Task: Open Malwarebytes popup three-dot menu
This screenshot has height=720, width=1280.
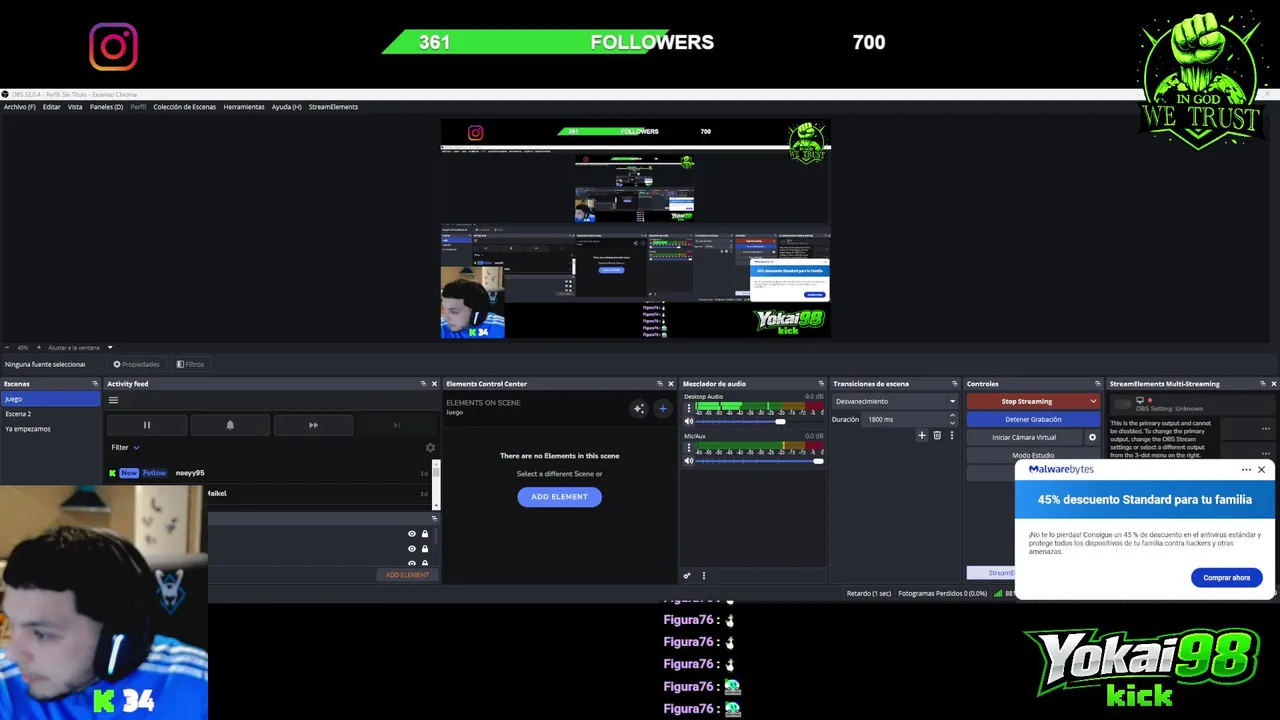Action: 1246,470
